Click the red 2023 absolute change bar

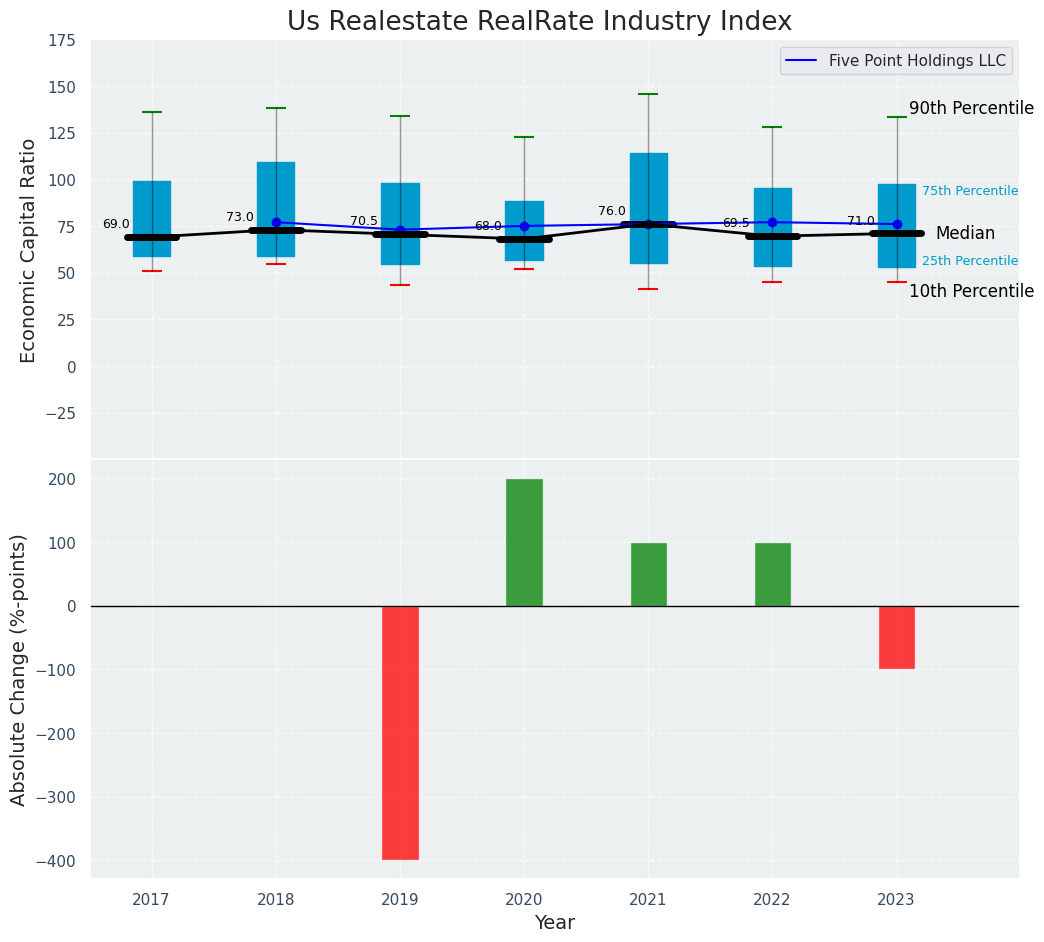[896, 637]
